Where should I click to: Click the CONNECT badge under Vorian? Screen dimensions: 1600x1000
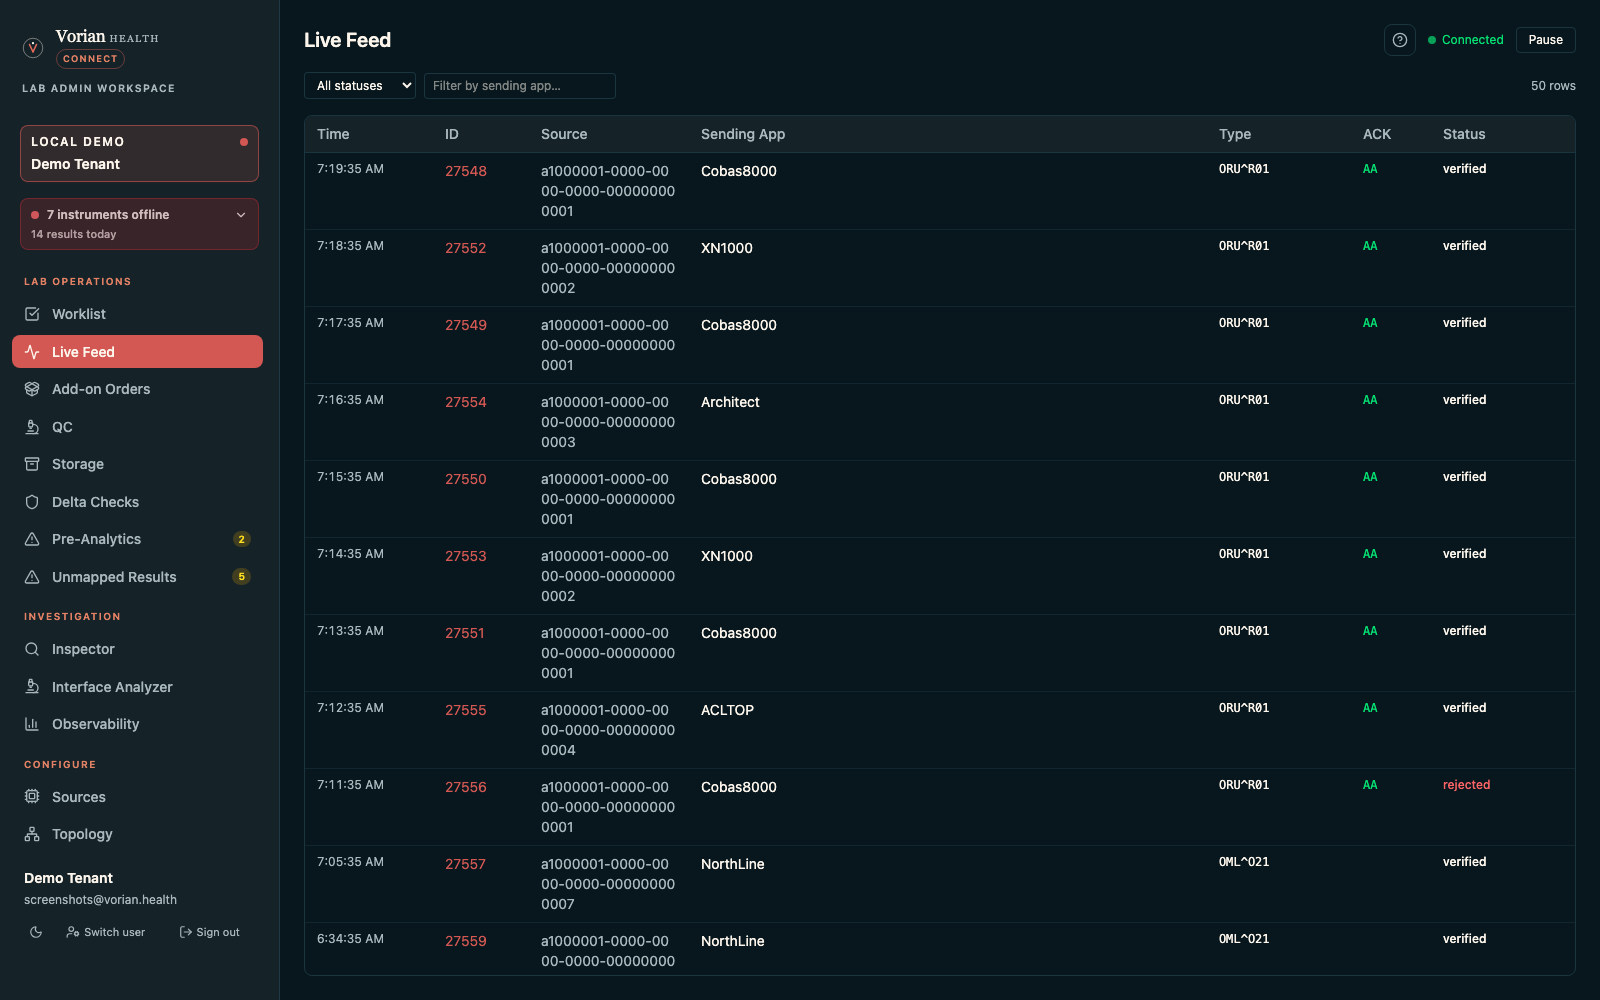point(90,59)
